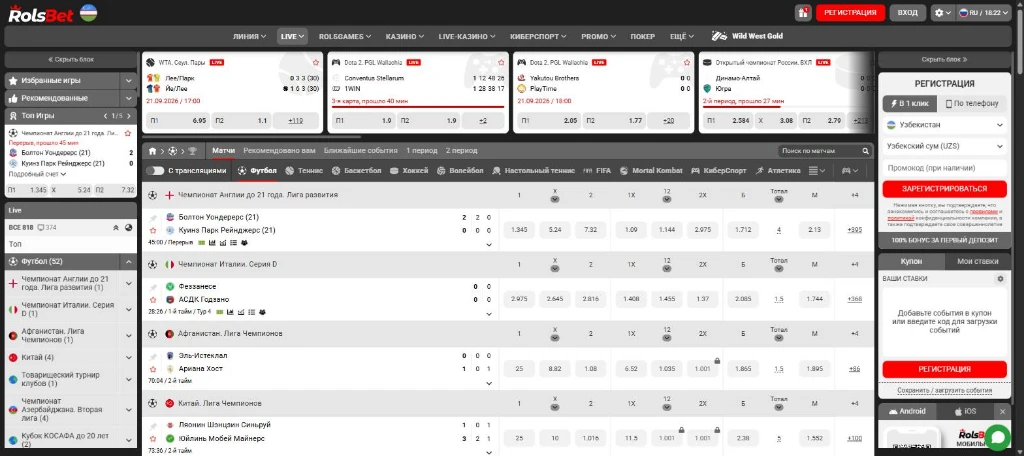Open the ЛИНИЯ menu
This screenshot has height=456, width=1024.
pyautogui.click(x=249, y=37)
